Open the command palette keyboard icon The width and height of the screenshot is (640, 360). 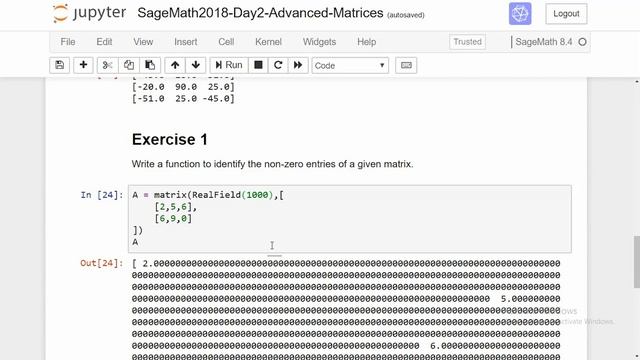pyautogui.click(x=406, y=65)
